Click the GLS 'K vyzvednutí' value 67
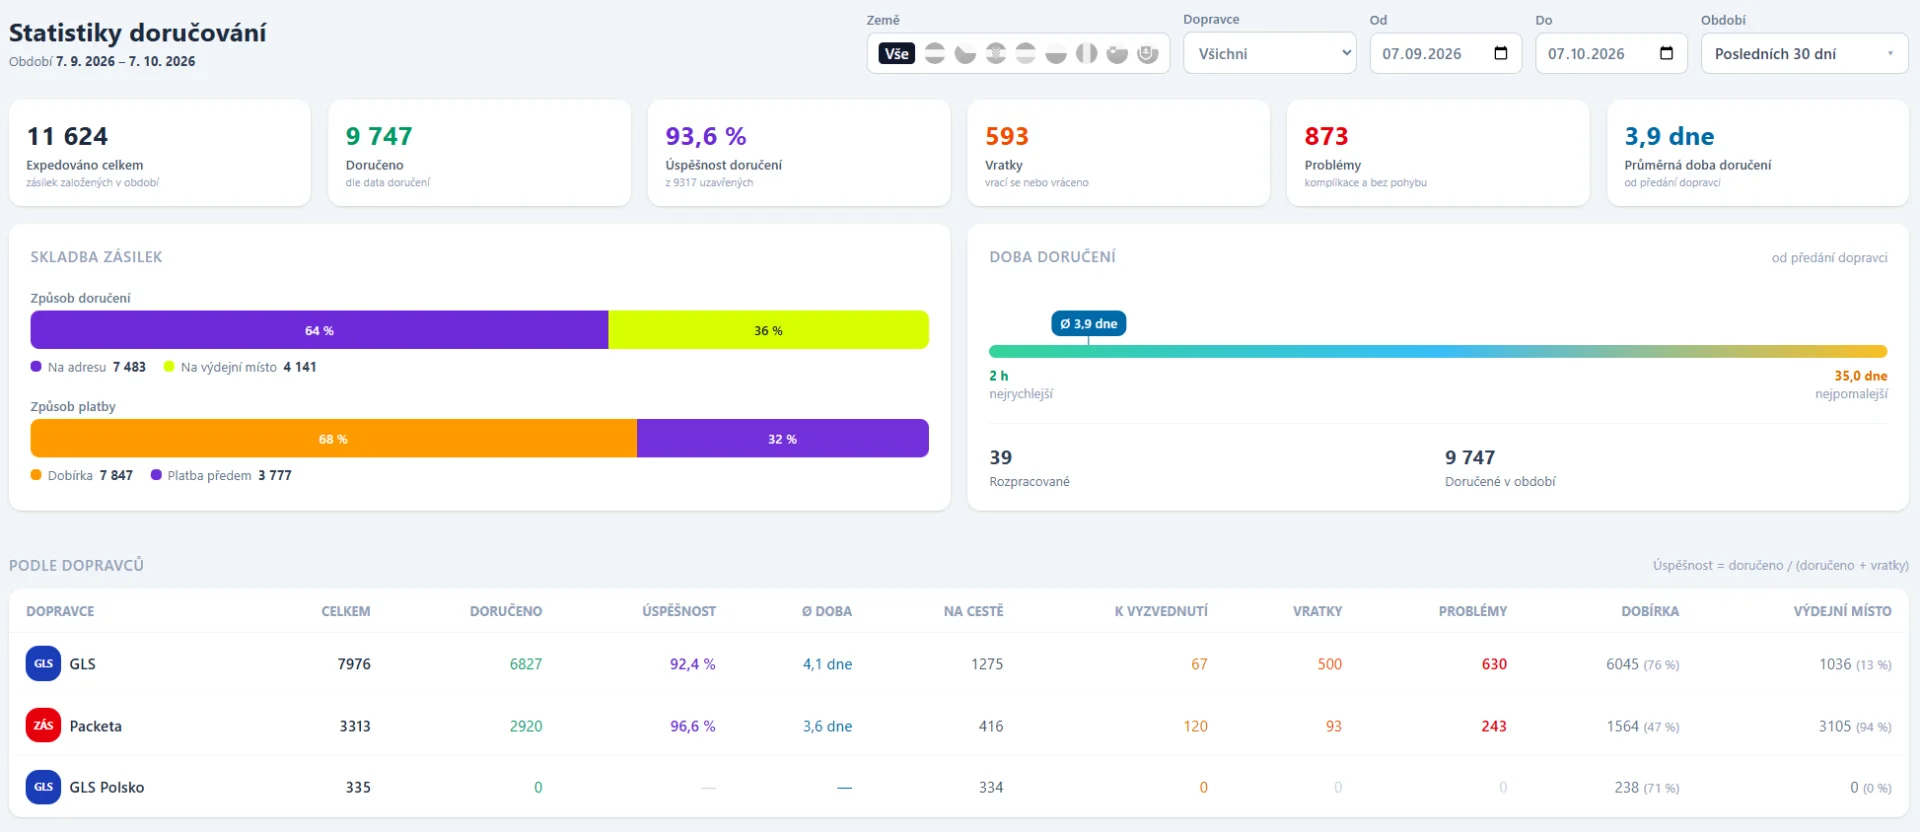The width and height of the screenshot is (1920, 832). [1199, 664]
